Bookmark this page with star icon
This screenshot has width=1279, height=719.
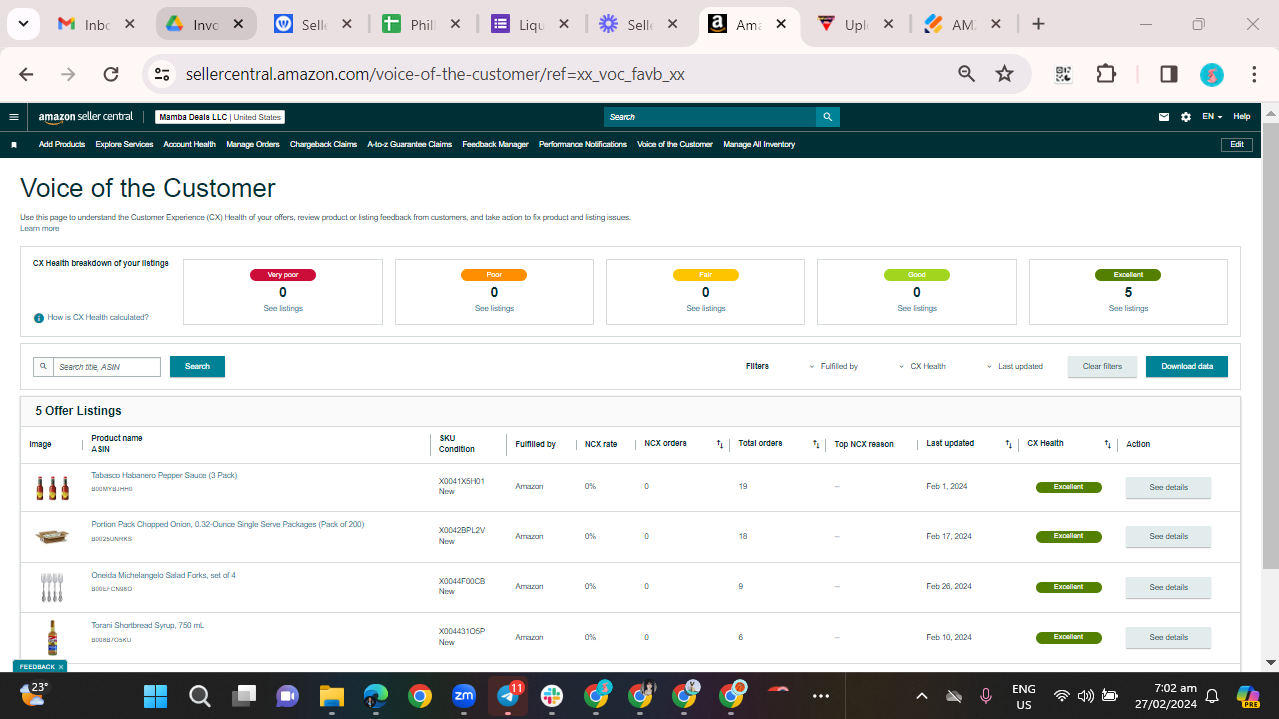(1004, 74)
